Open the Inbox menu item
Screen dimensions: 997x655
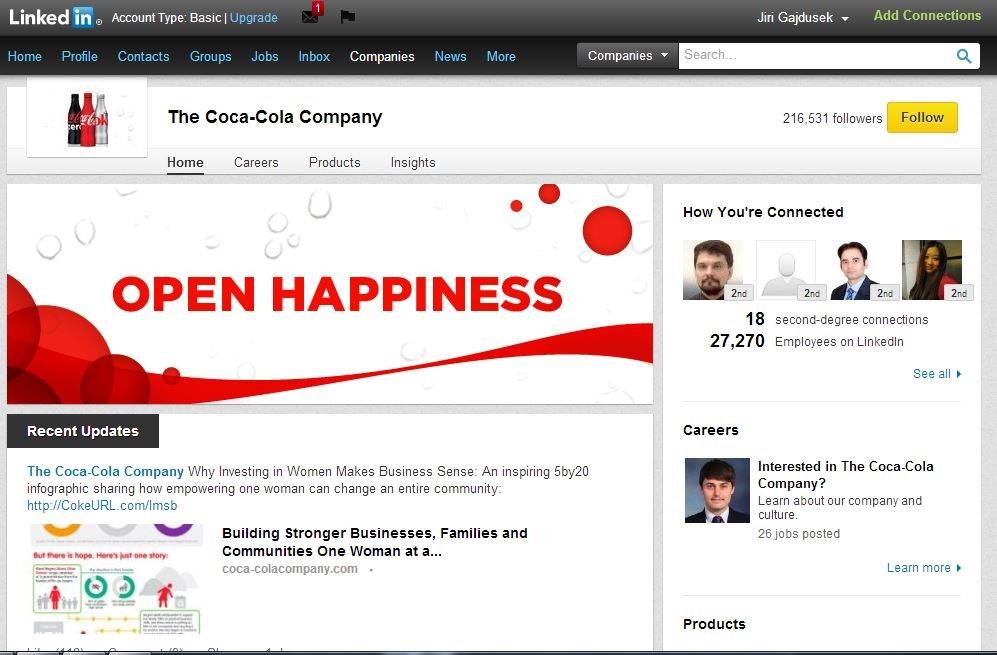point(314,56)
